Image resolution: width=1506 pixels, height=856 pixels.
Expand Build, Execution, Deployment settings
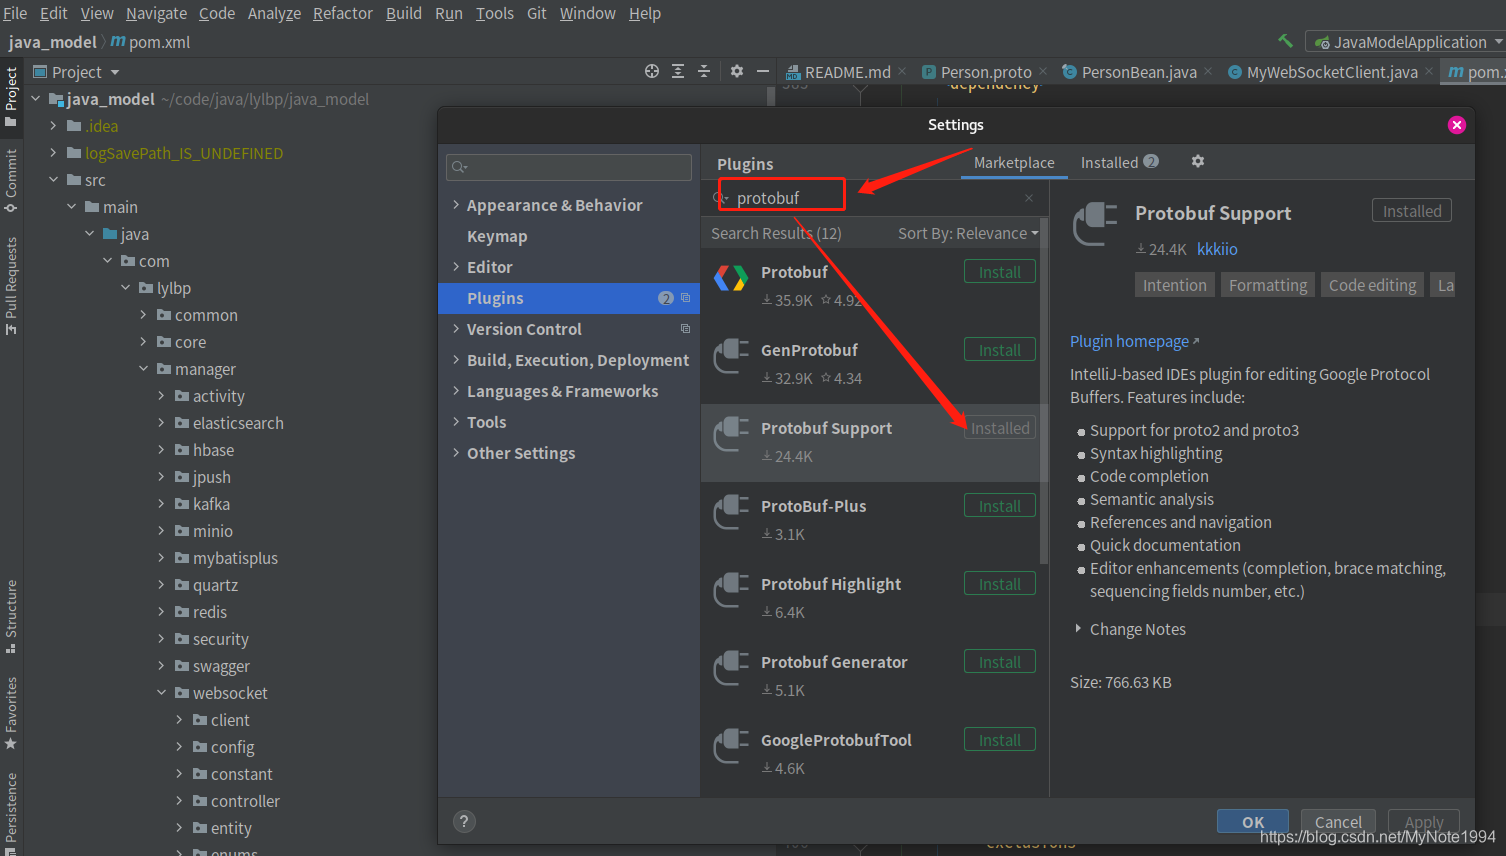click(x=456, y=359)
